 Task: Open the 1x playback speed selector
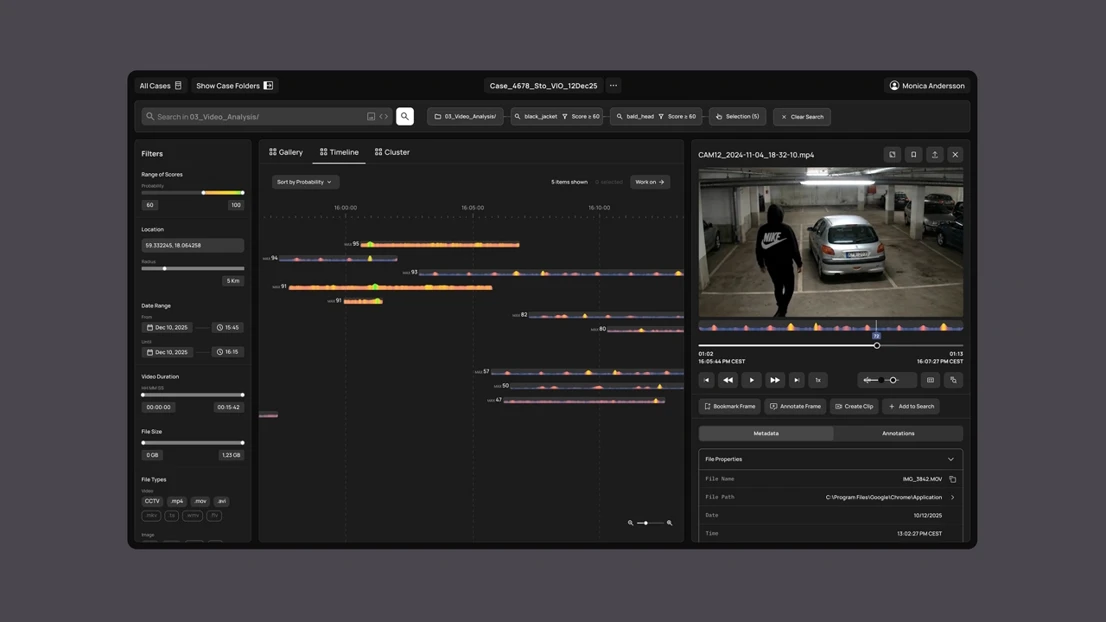click(817, 380)
